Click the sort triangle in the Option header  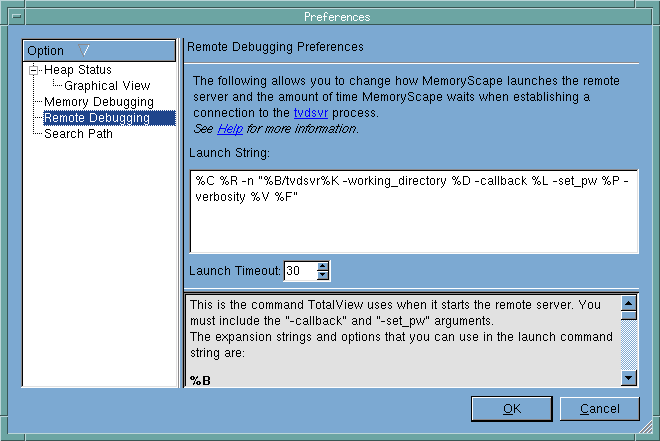[x=83, y=50]
